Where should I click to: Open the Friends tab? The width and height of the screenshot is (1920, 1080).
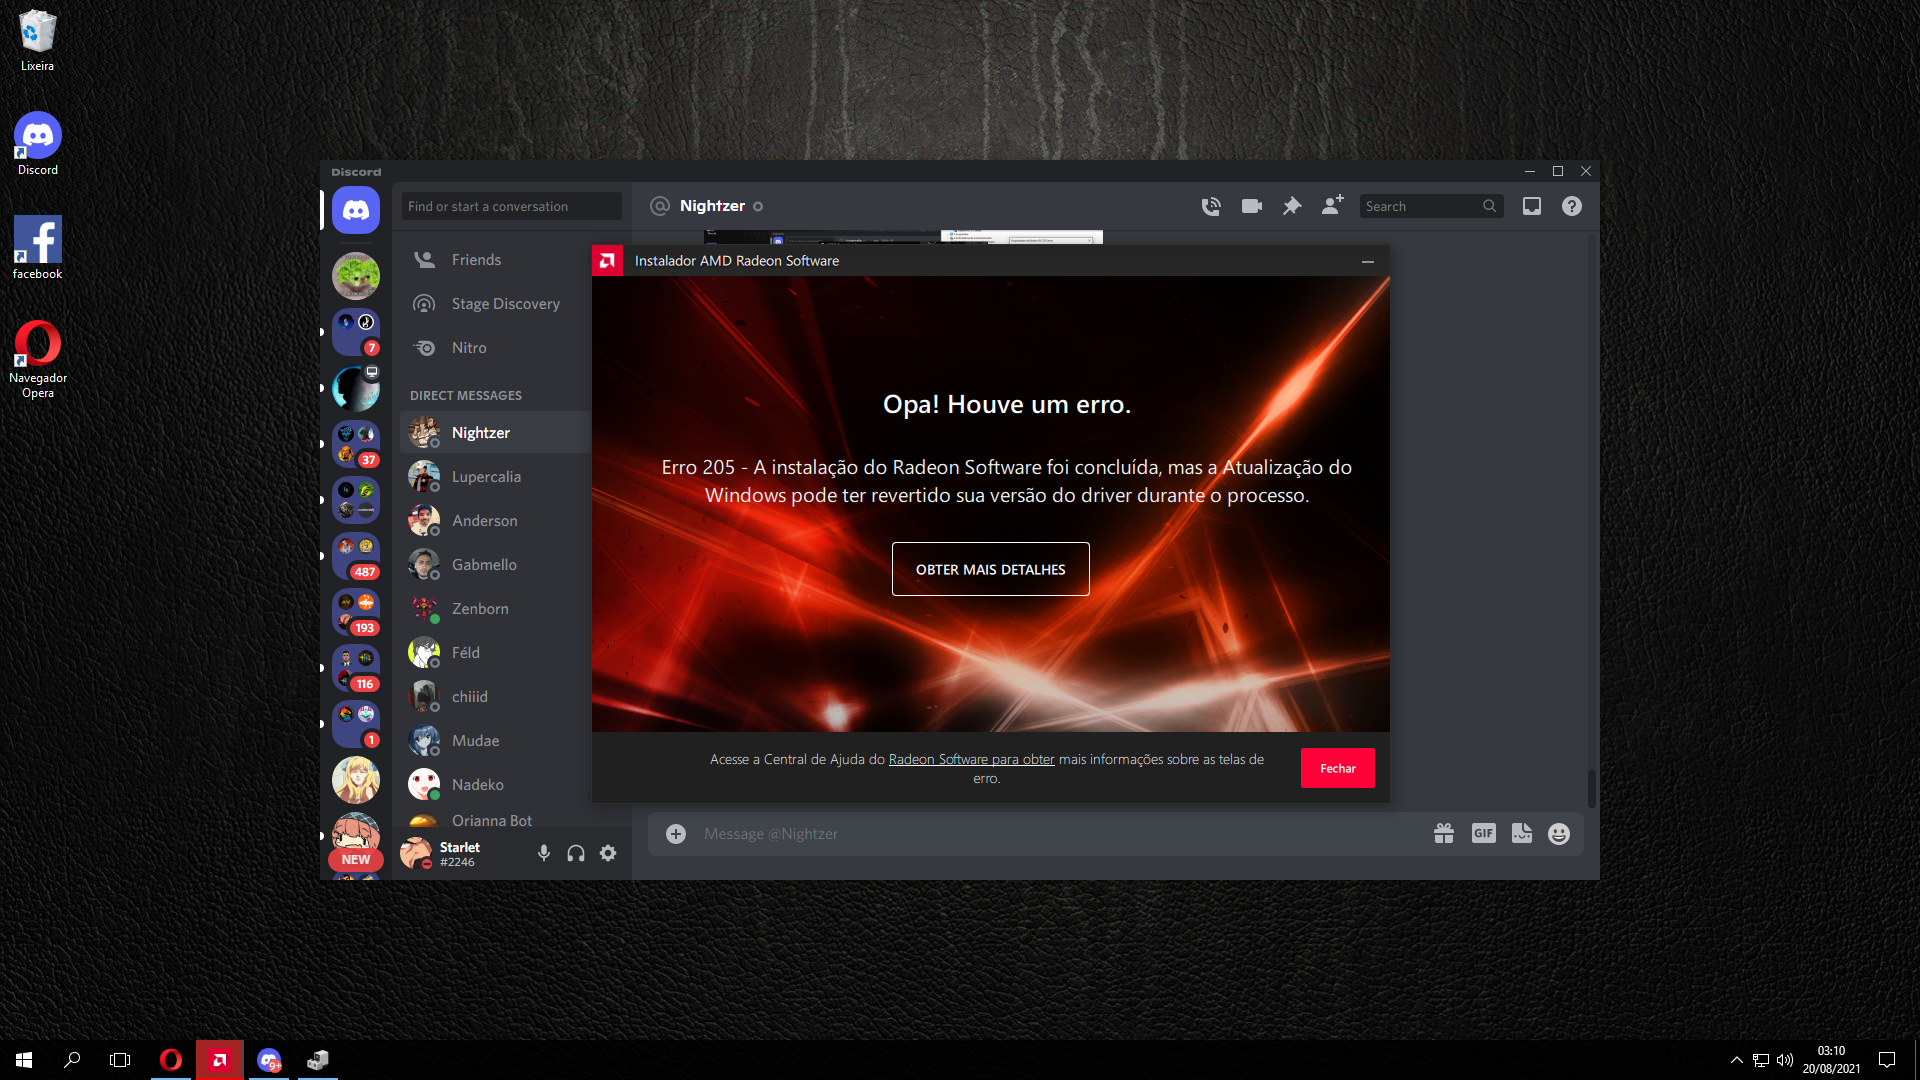pos(495,260)
